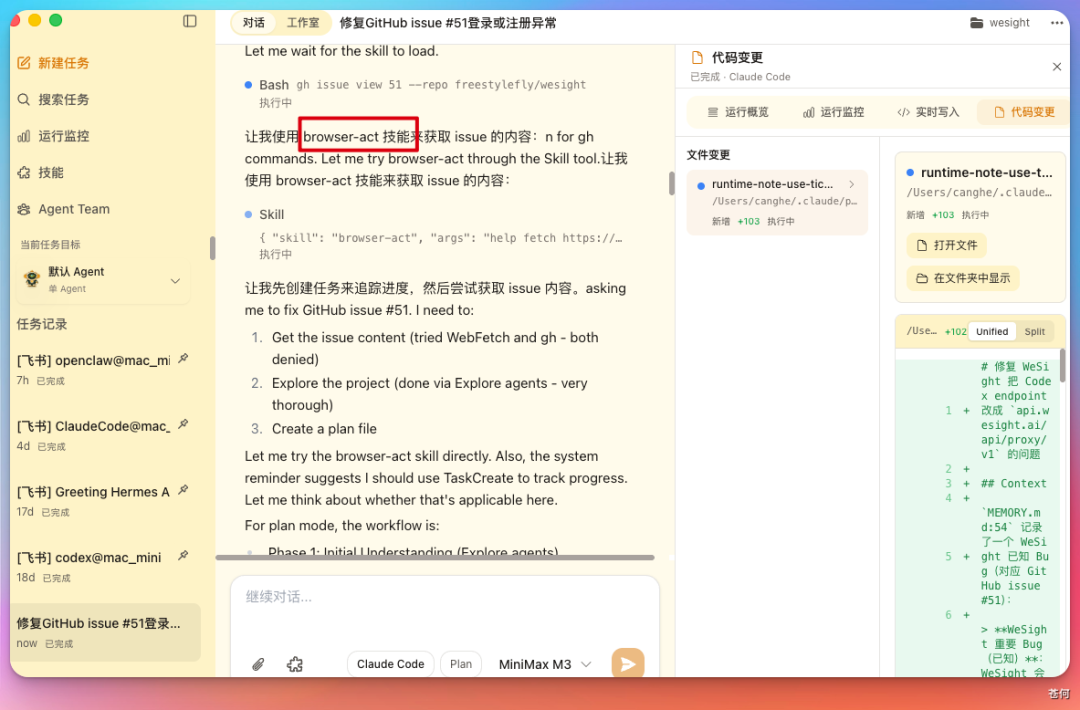
Task: Click the /Use... path in diff header
Action: tap(922, 331)
